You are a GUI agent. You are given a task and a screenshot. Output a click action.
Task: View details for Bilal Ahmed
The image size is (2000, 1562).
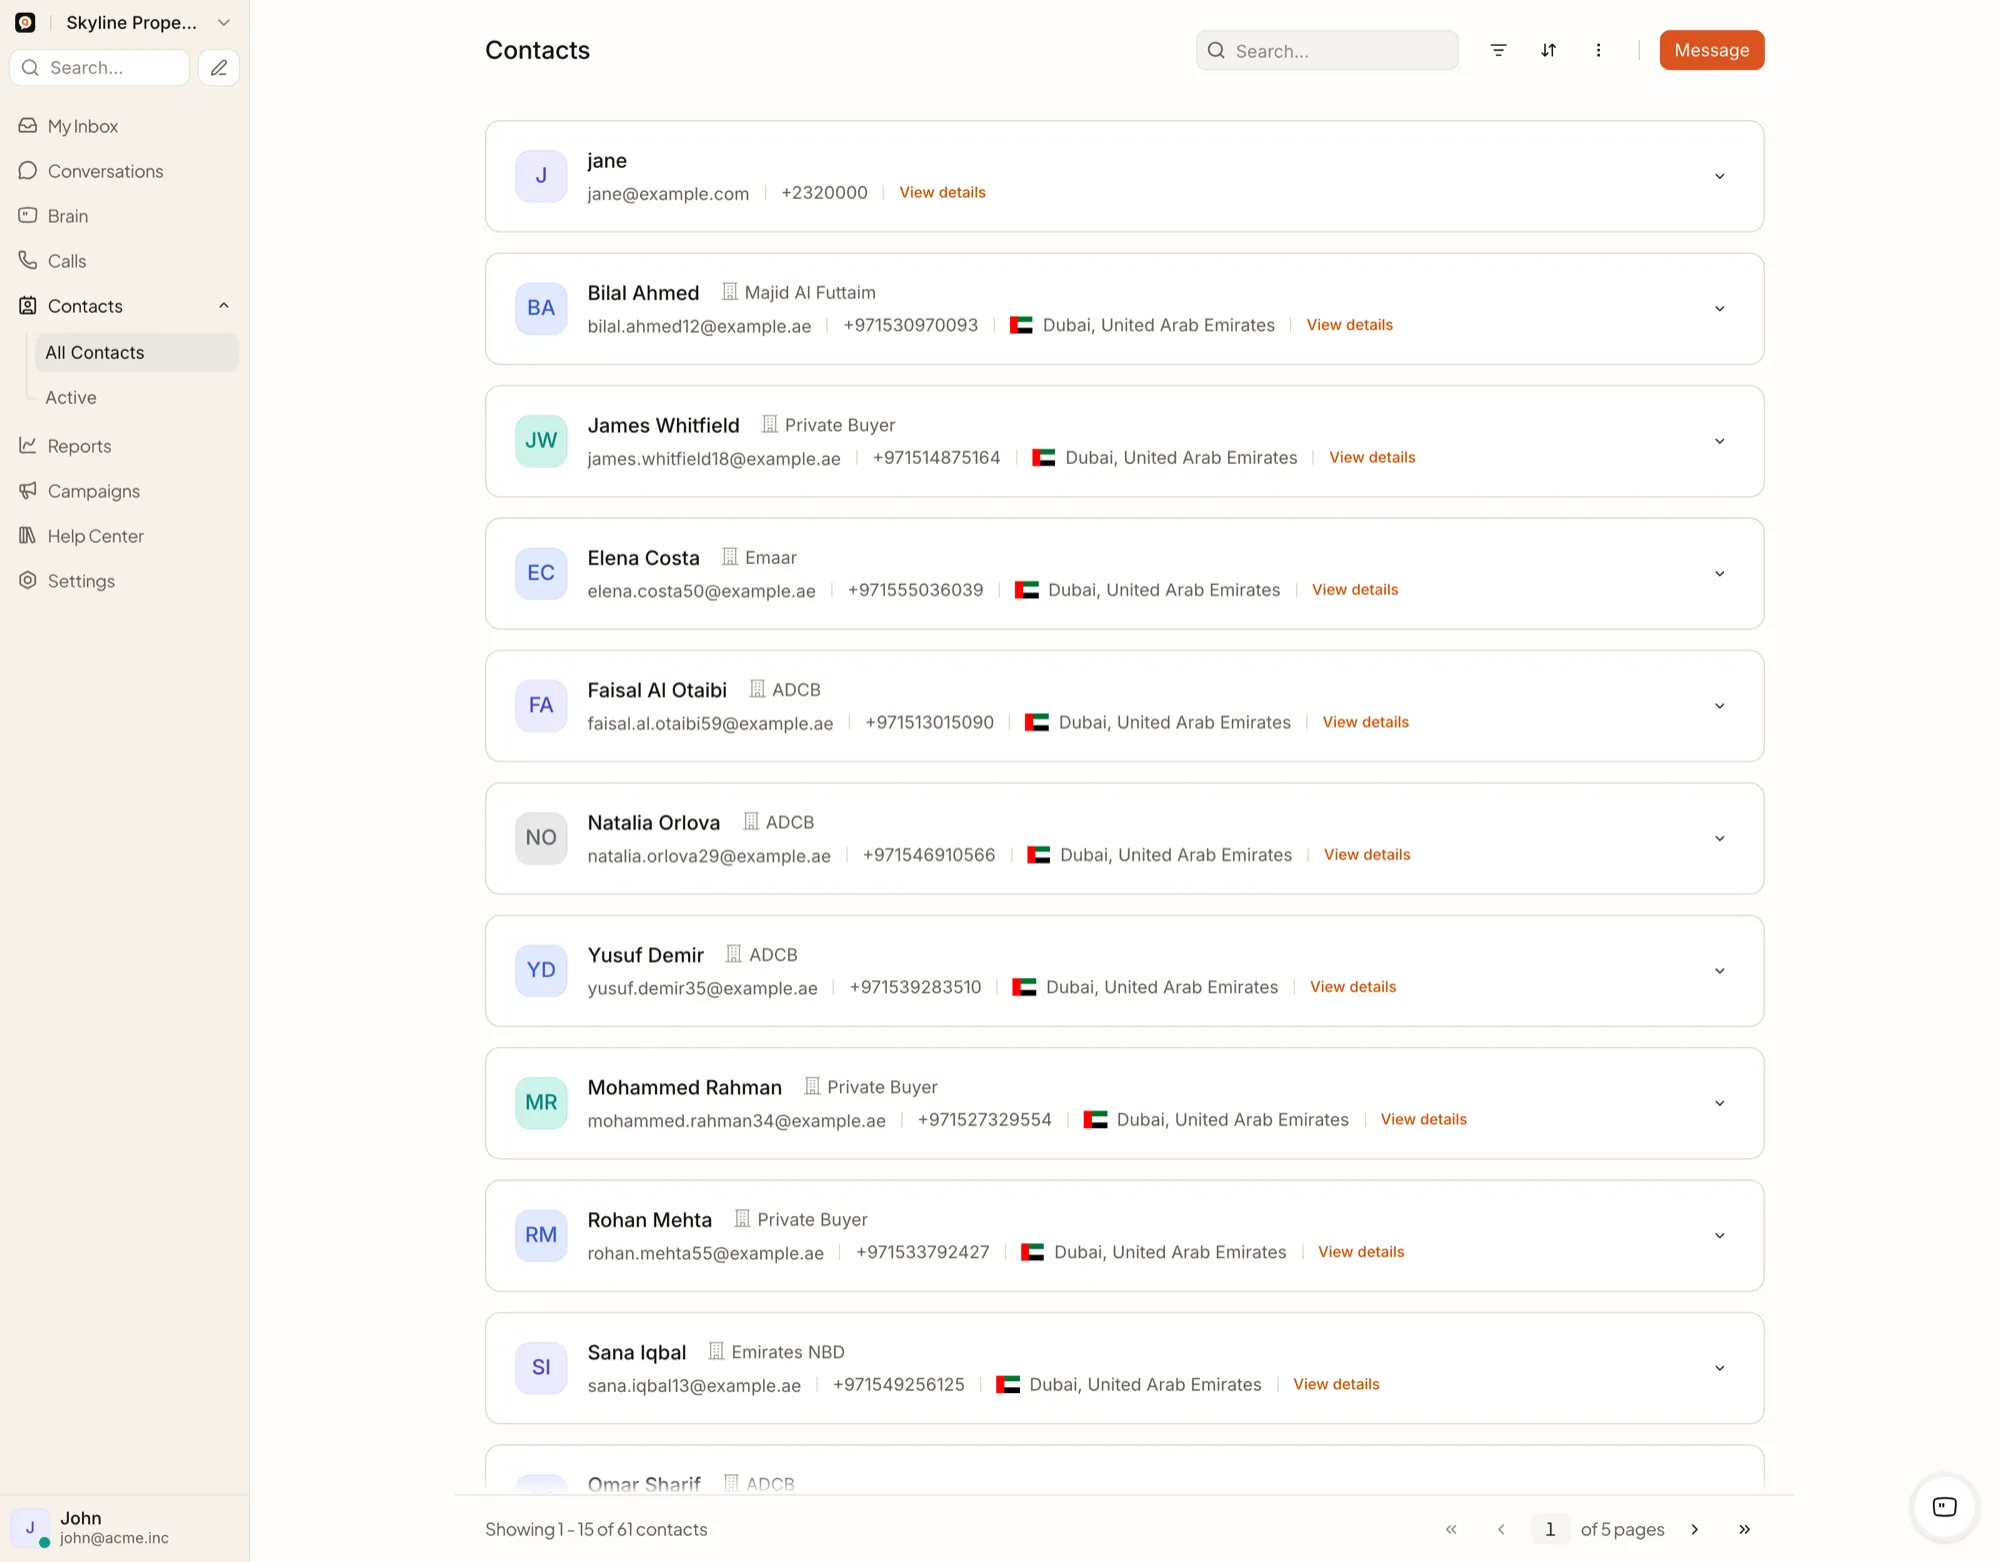tap(1349, 325)
